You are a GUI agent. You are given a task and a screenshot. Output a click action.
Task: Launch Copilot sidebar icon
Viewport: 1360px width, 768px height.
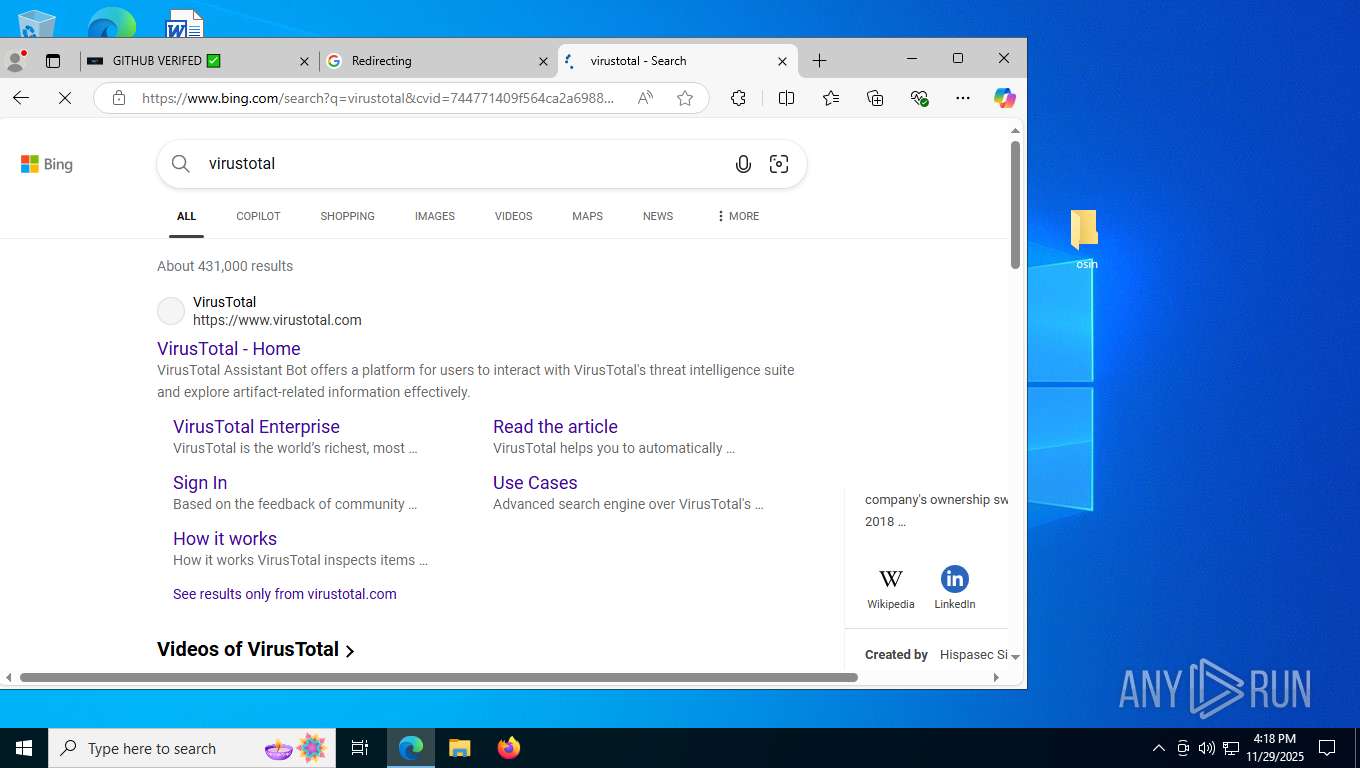coord(1005,98)
